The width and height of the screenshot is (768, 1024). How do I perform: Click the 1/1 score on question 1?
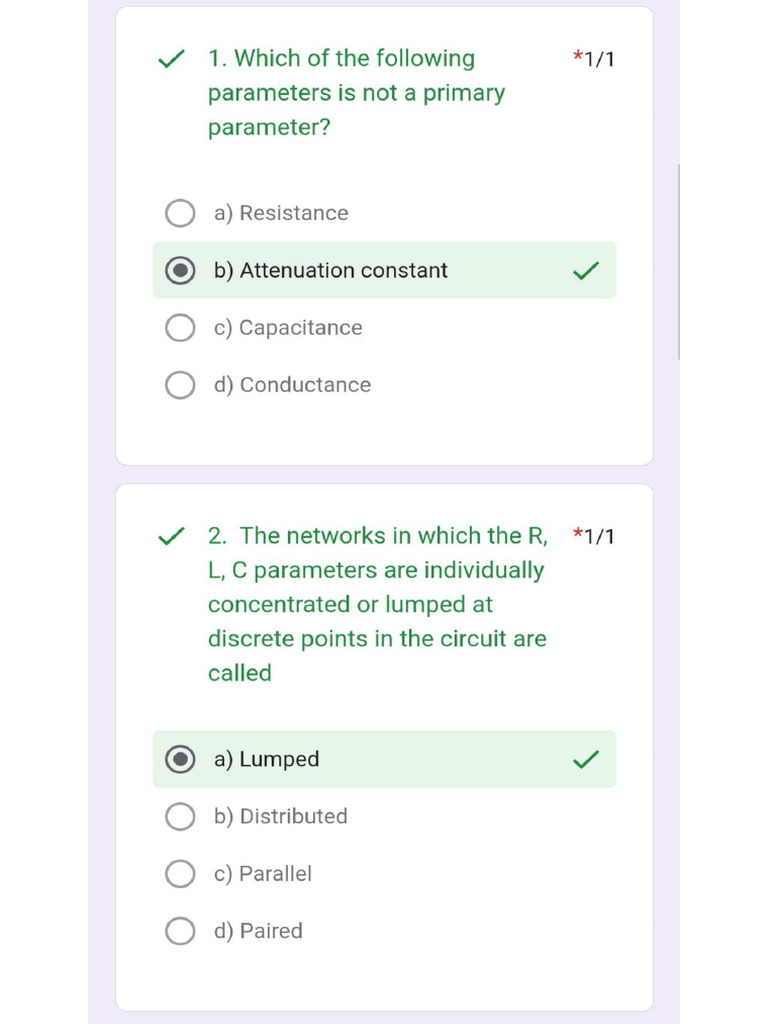click(x=596, y=60)
